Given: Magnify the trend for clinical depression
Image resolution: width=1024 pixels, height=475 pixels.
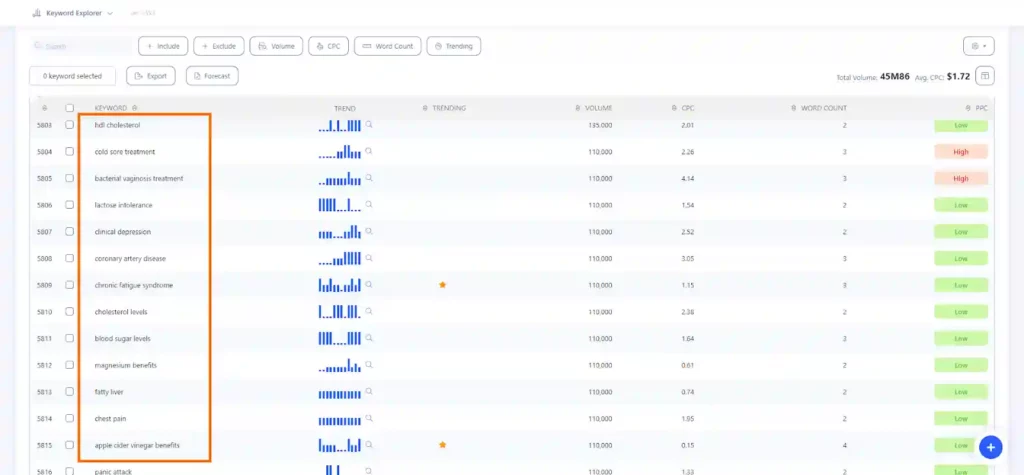Looking at the screenshot, I should click(x=369, y=231).
